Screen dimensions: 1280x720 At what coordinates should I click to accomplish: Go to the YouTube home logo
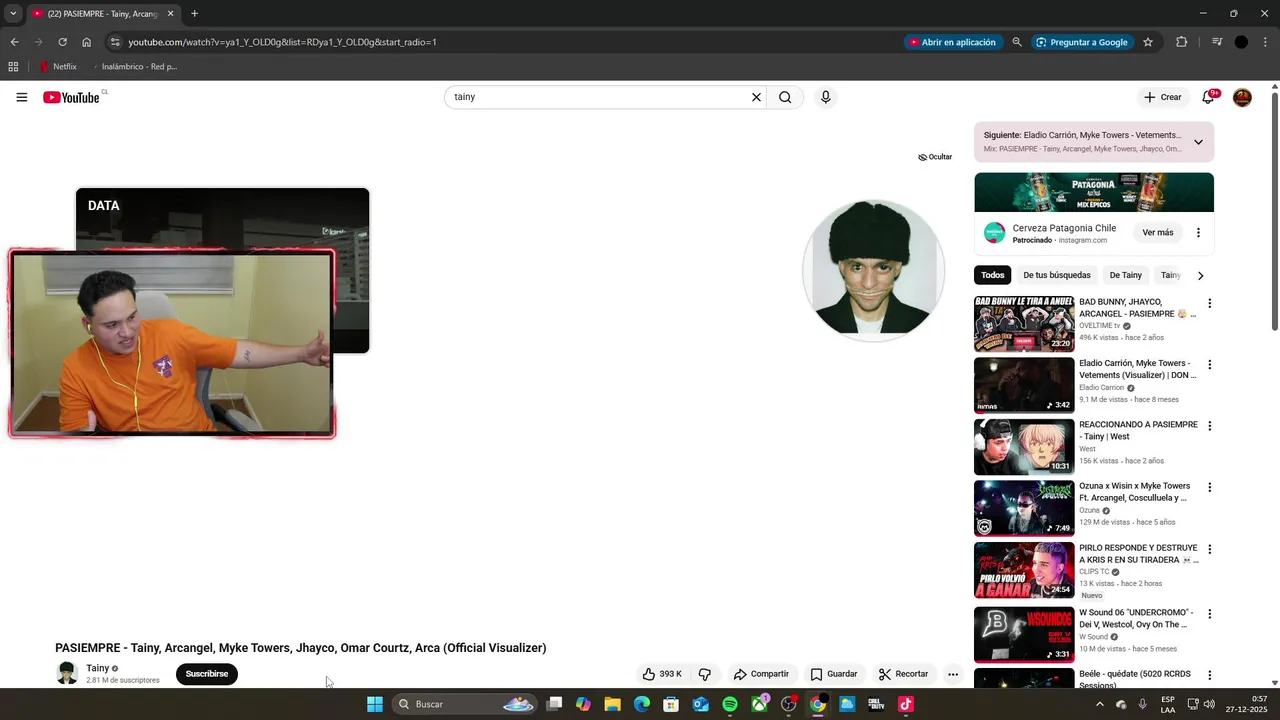[72, 97]
